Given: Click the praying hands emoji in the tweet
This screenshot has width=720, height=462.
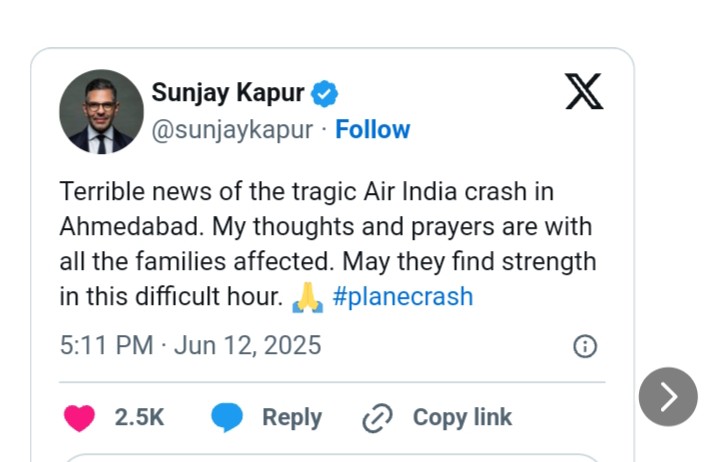Looking at the screenshot, I should pos(307,297).
